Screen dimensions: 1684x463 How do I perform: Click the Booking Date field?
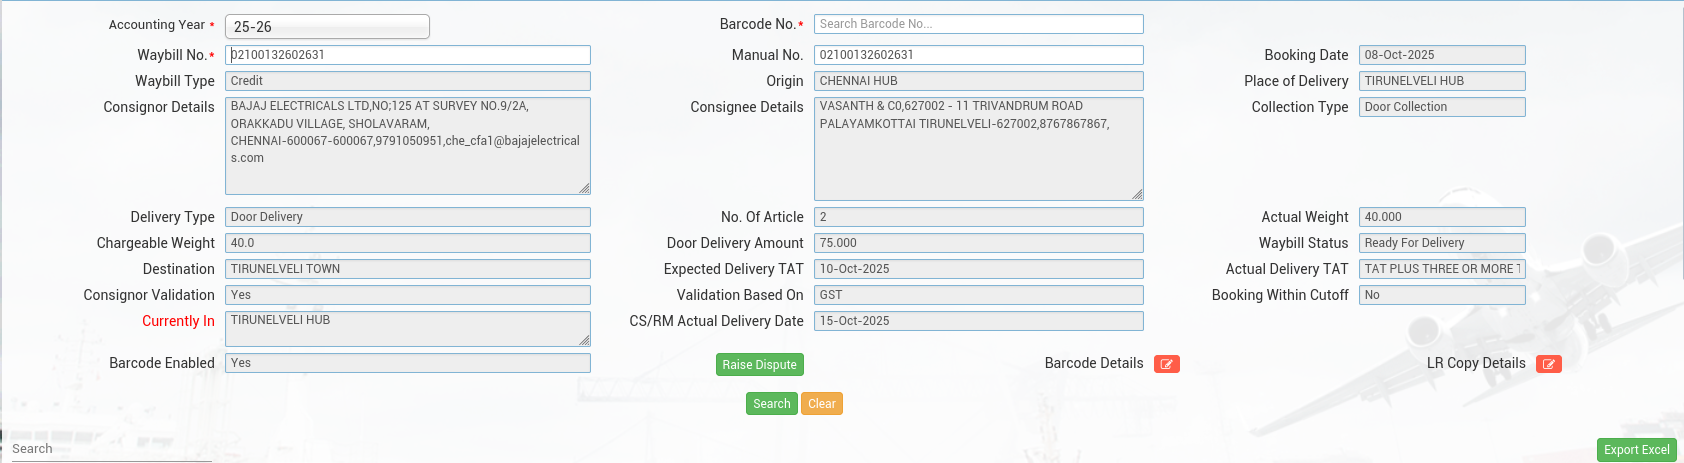tap(1441, 55)
